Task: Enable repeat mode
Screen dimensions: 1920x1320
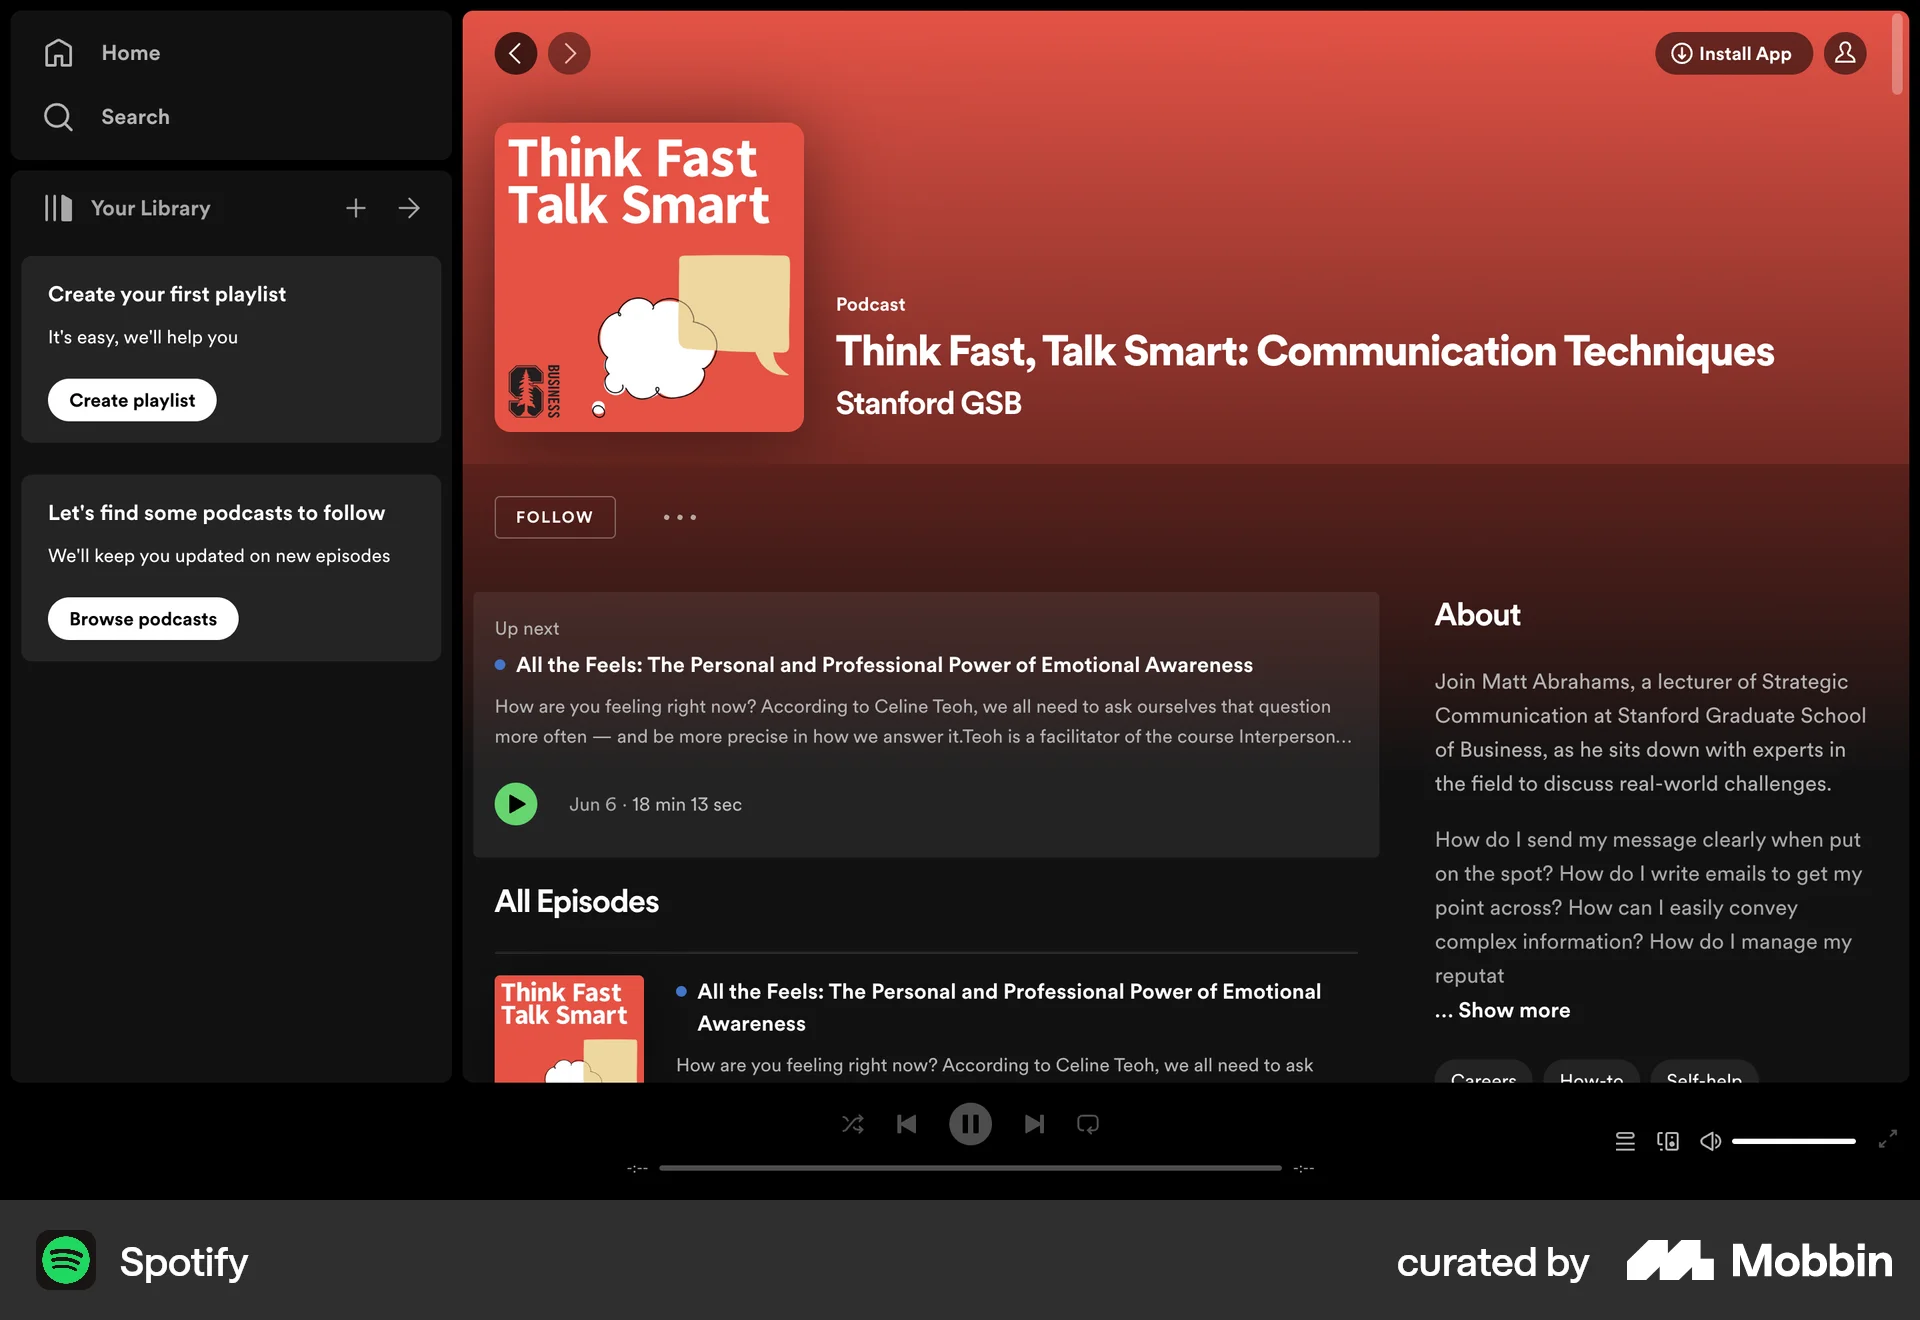Action: click(1088, 1124)
